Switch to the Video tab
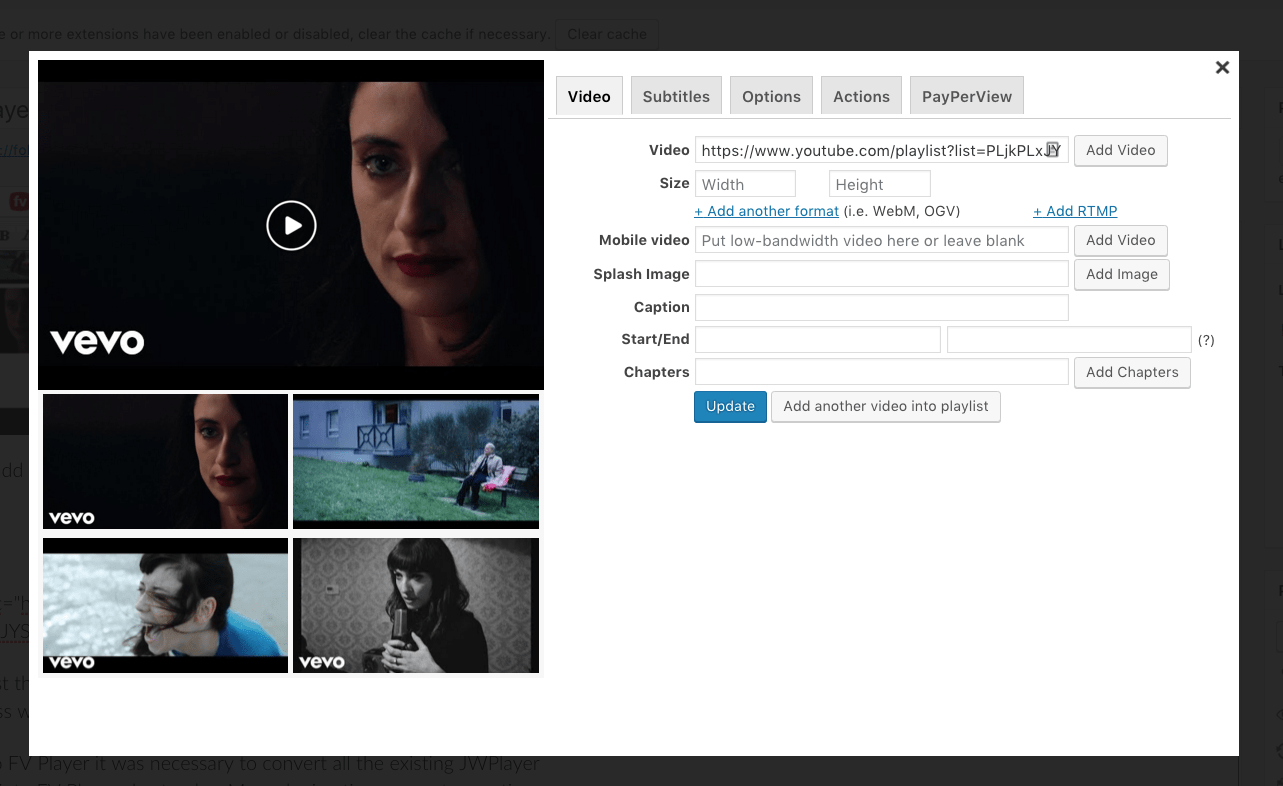Image resolution: width=1283 pixels, height=786 pixels. 589,96
